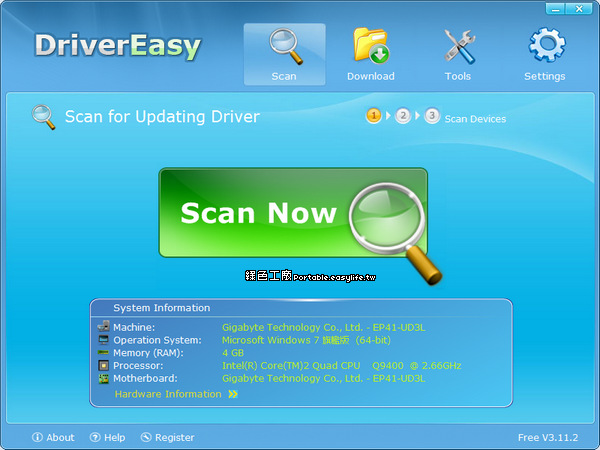Click the Intel Core 2 Quad Q9400 processor value
This screenshot has height=450, width=600.
(x=341, y=366)
